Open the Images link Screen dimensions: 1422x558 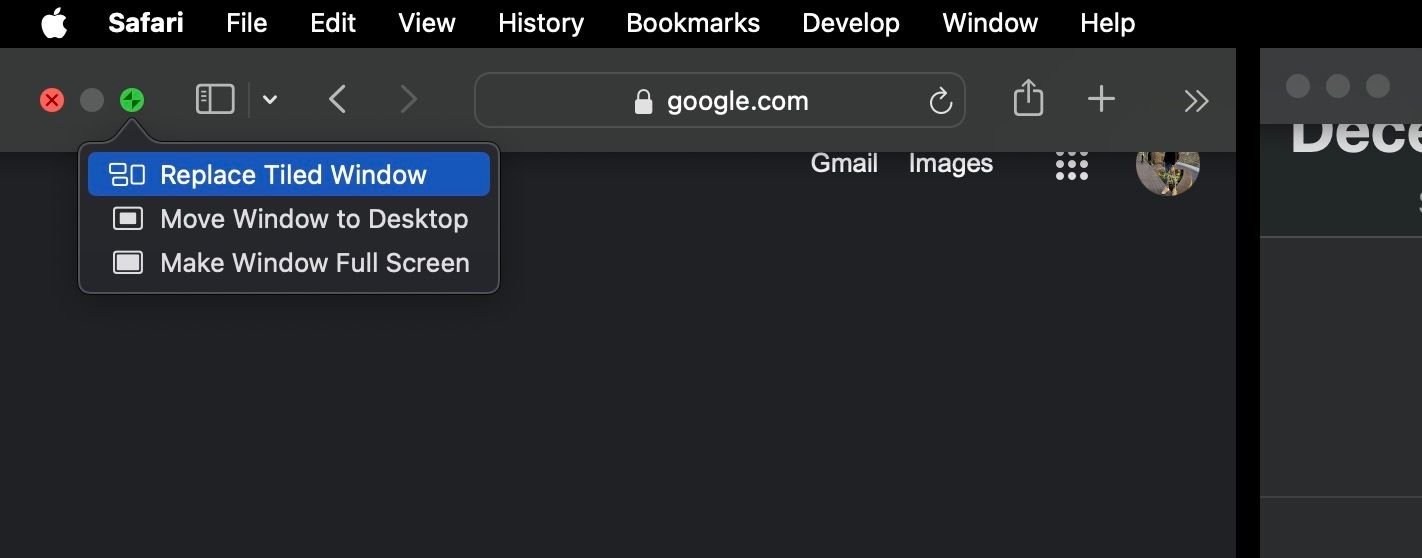[950, 164]
